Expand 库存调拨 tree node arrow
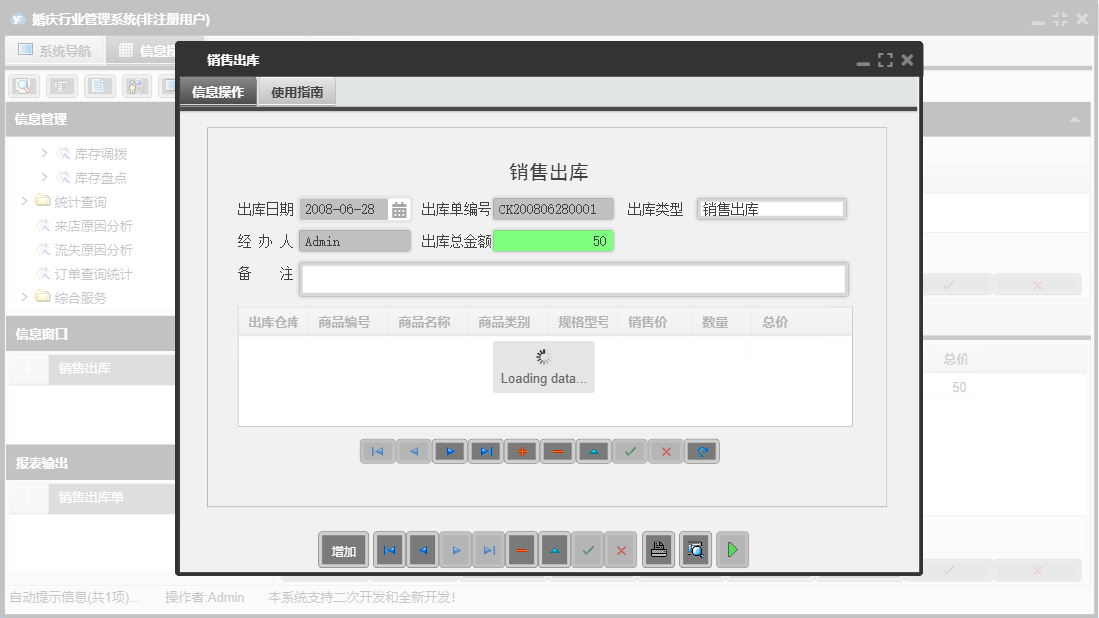1099x618 pixels. pos(44,153)
